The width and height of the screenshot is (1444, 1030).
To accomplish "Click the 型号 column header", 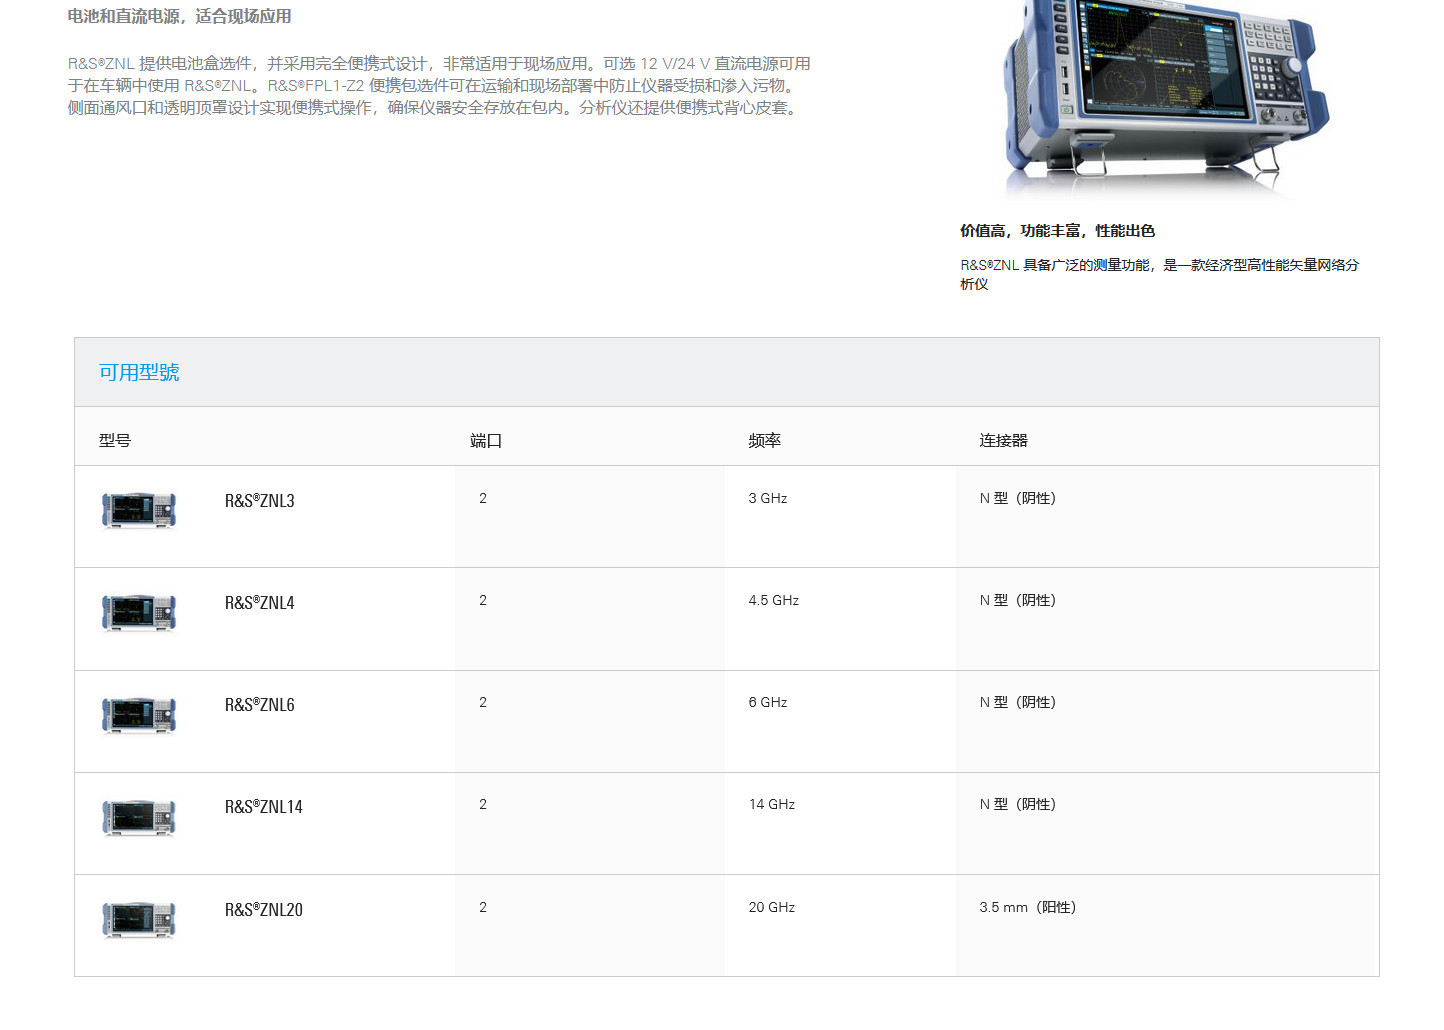I will pyautogui.click(x=115, y=441).
